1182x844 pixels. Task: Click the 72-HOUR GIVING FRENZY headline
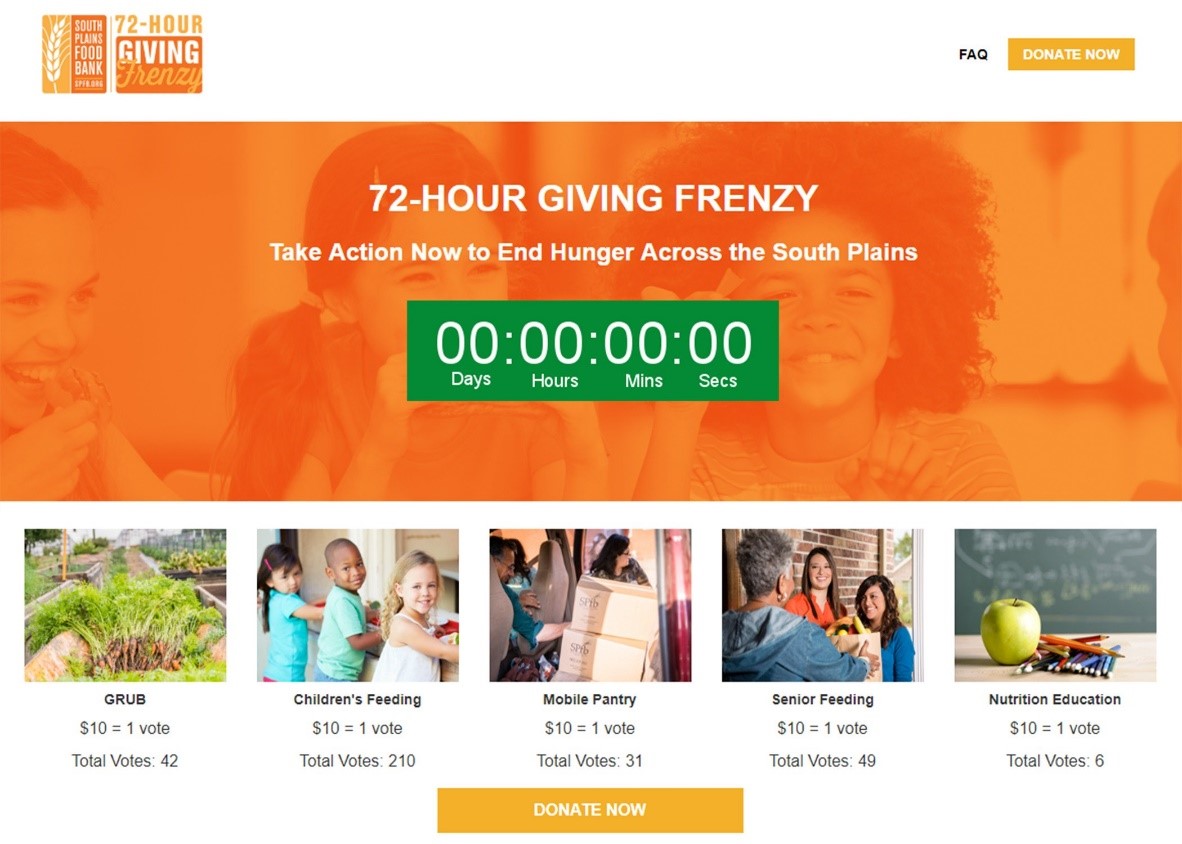(x=593, y=198)
